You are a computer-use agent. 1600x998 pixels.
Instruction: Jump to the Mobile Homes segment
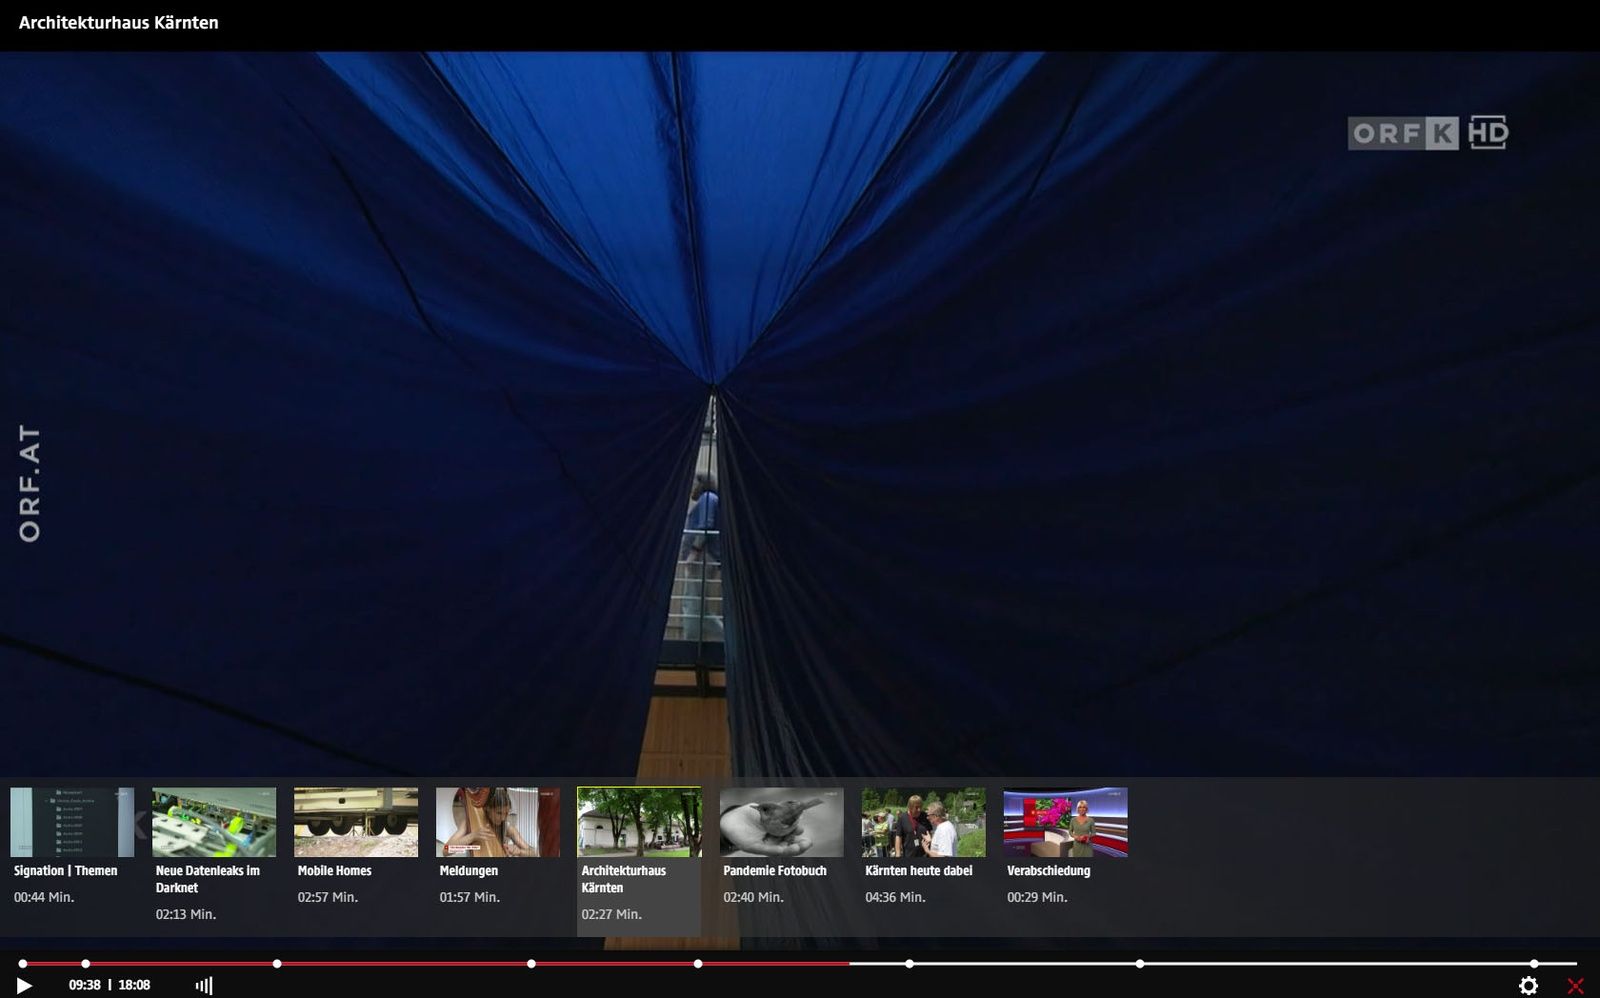click(356, 822)
